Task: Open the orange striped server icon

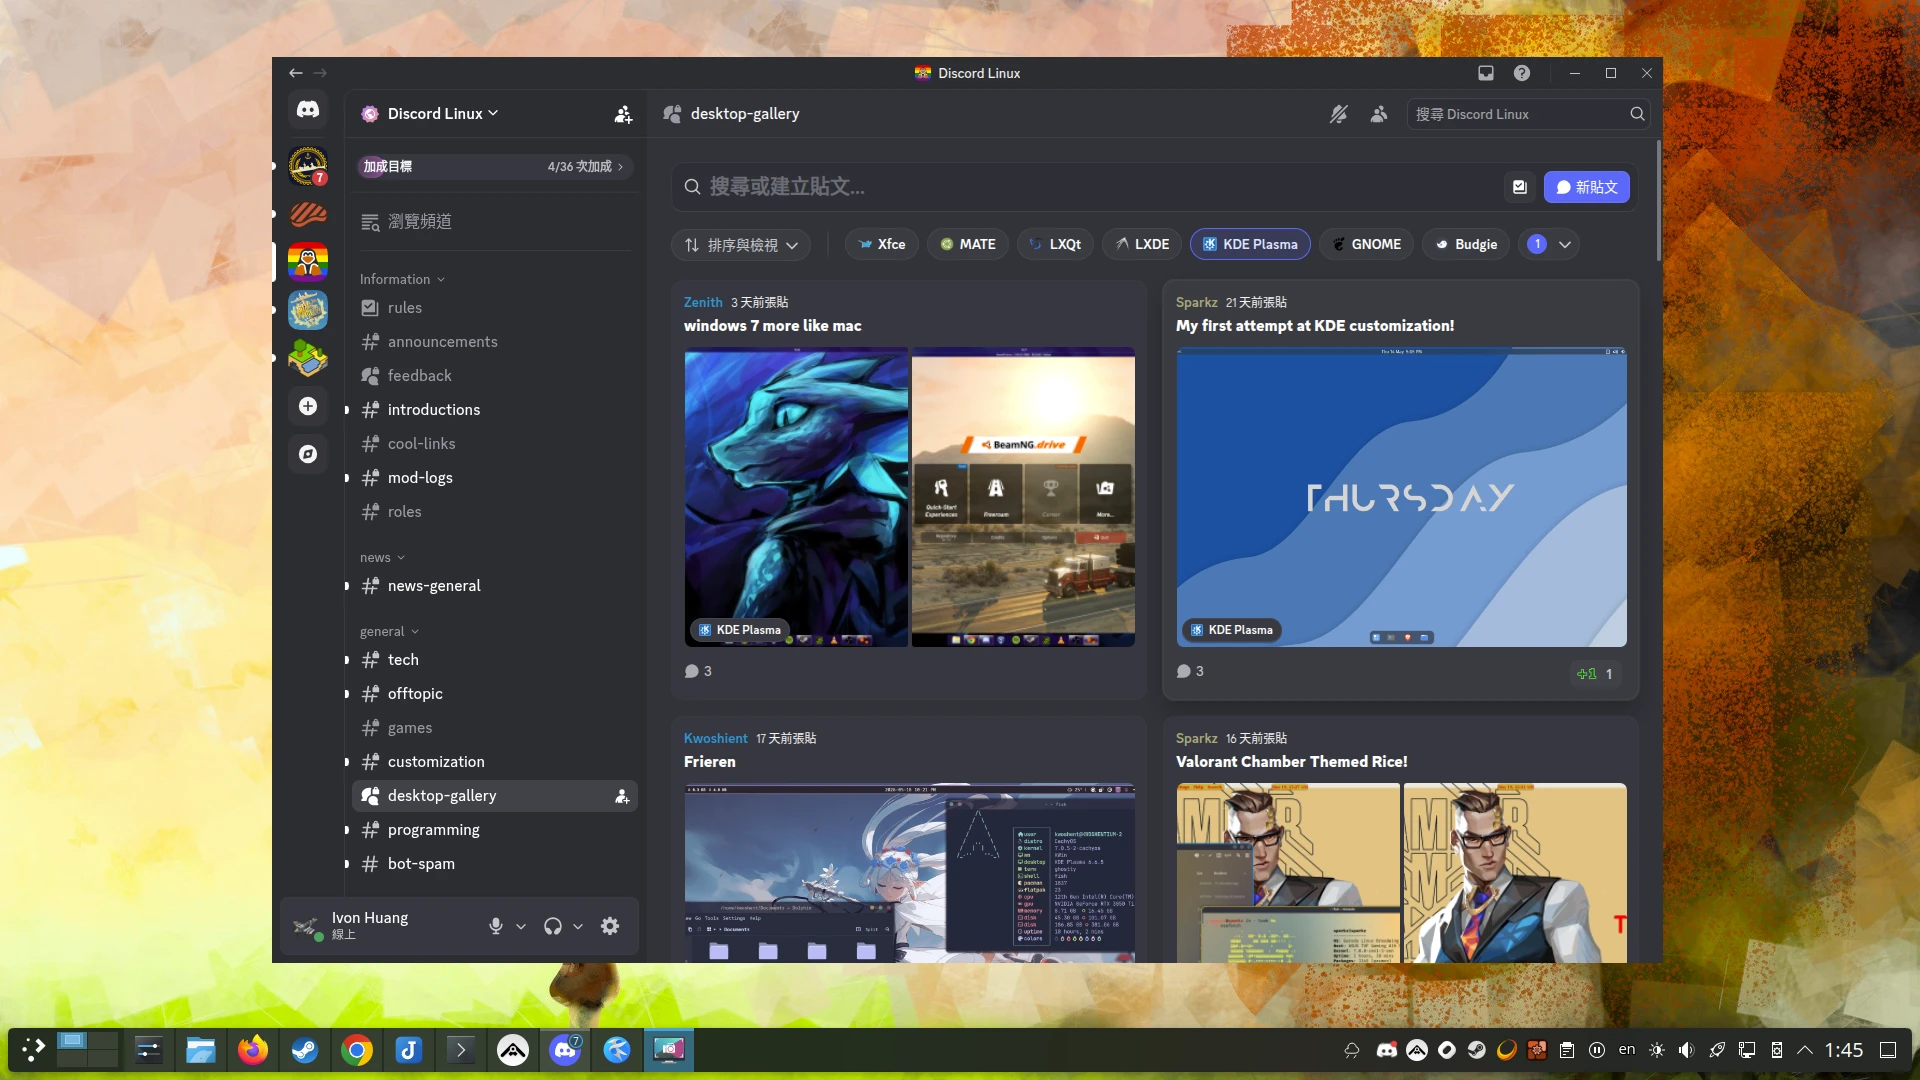Action: pos(308,214)
